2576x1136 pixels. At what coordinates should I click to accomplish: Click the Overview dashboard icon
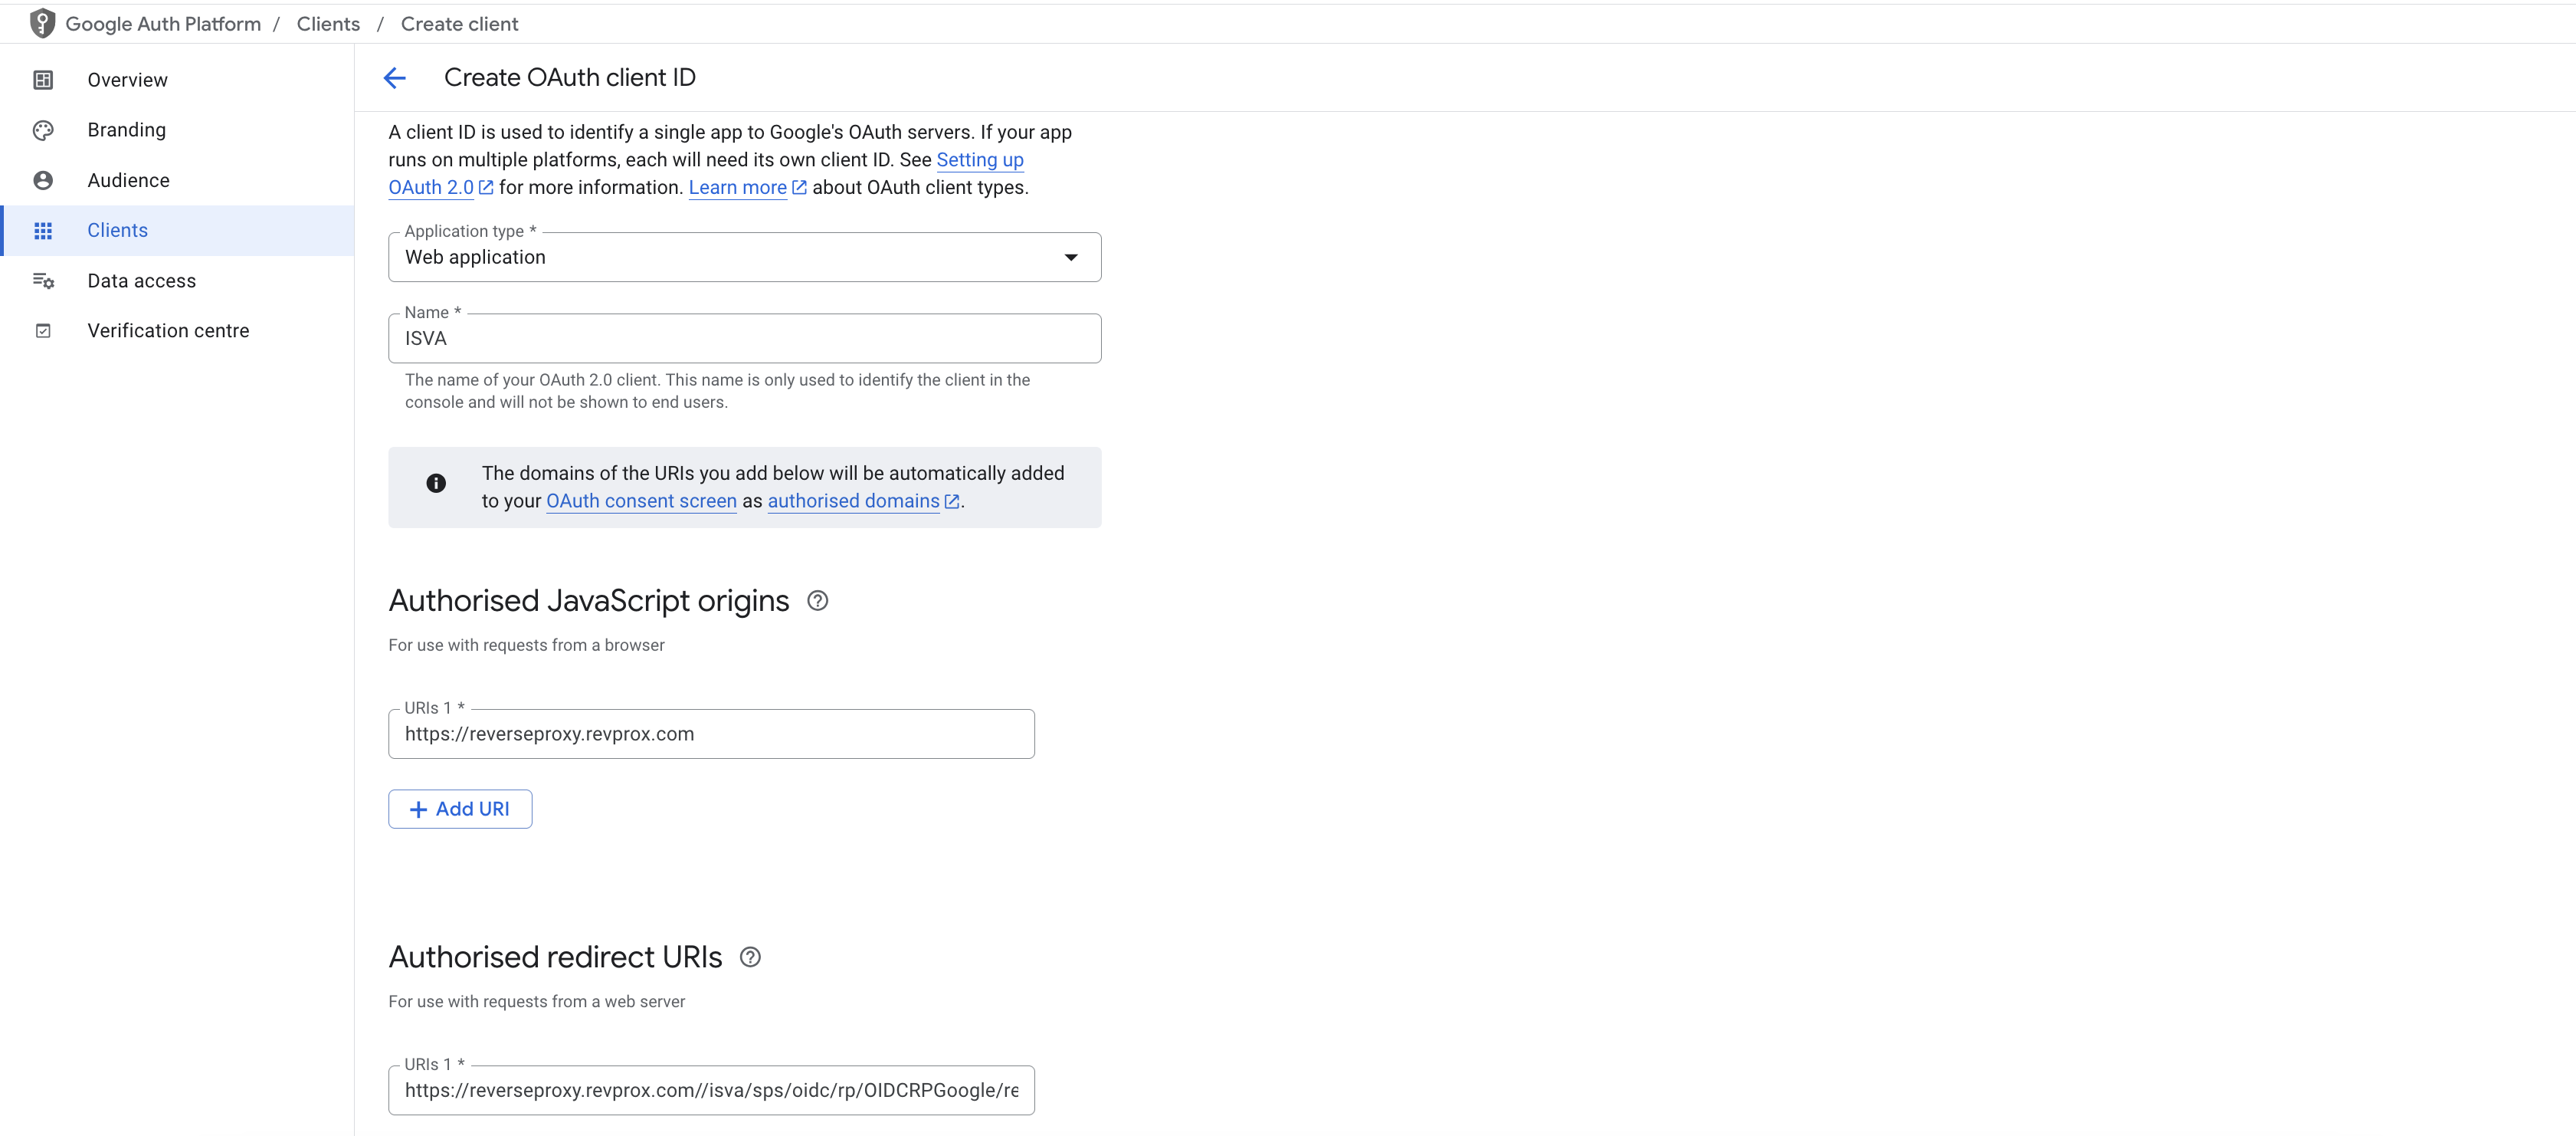coord(43,80)
